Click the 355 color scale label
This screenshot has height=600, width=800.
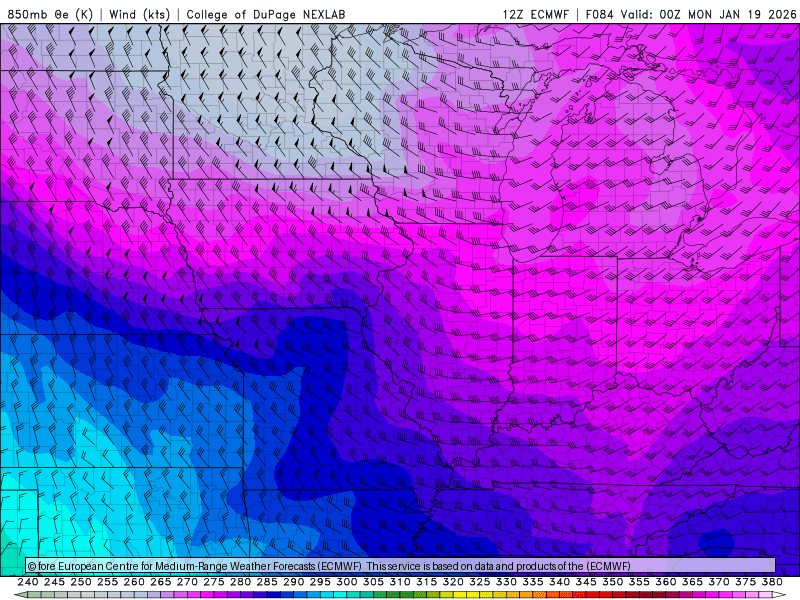coord(639,582)
